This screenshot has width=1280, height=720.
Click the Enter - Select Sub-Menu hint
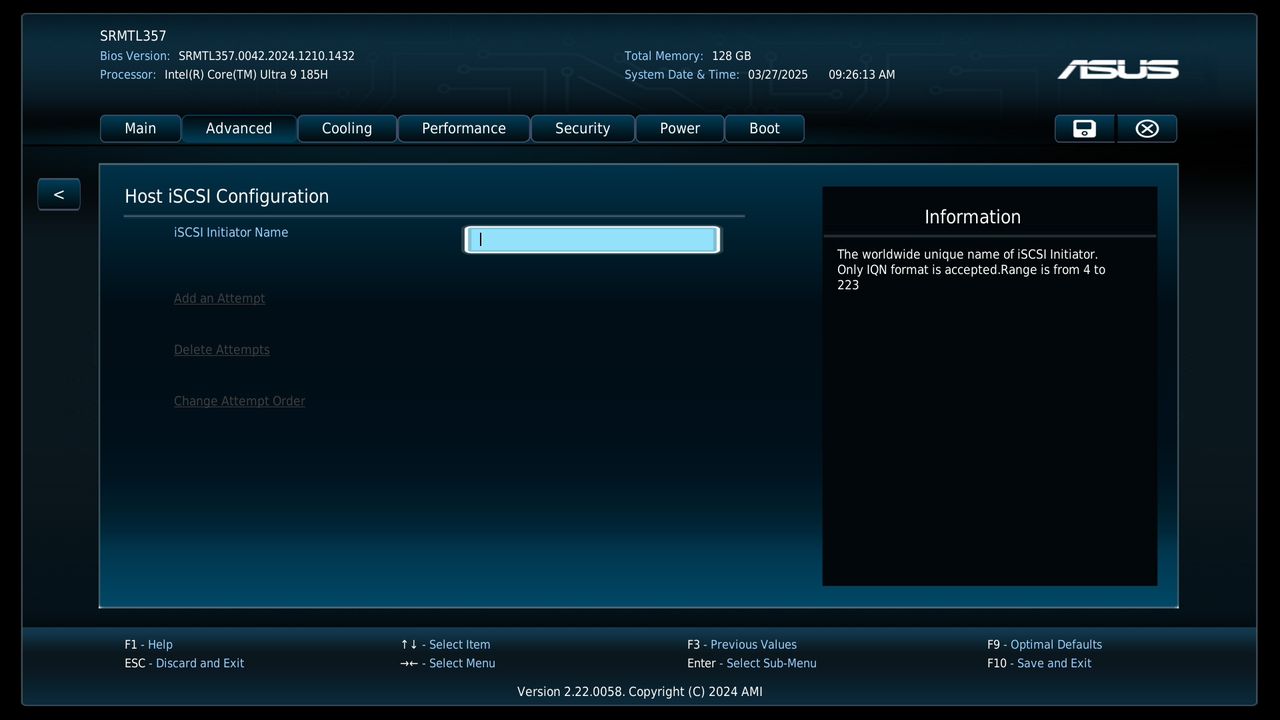[752, 663]
